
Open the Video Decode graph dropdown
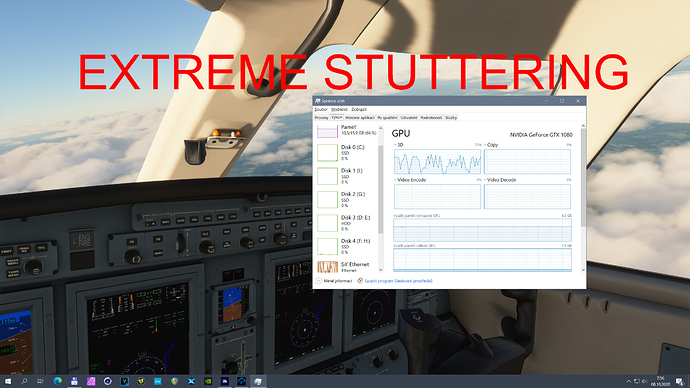[x=500, y=180]
